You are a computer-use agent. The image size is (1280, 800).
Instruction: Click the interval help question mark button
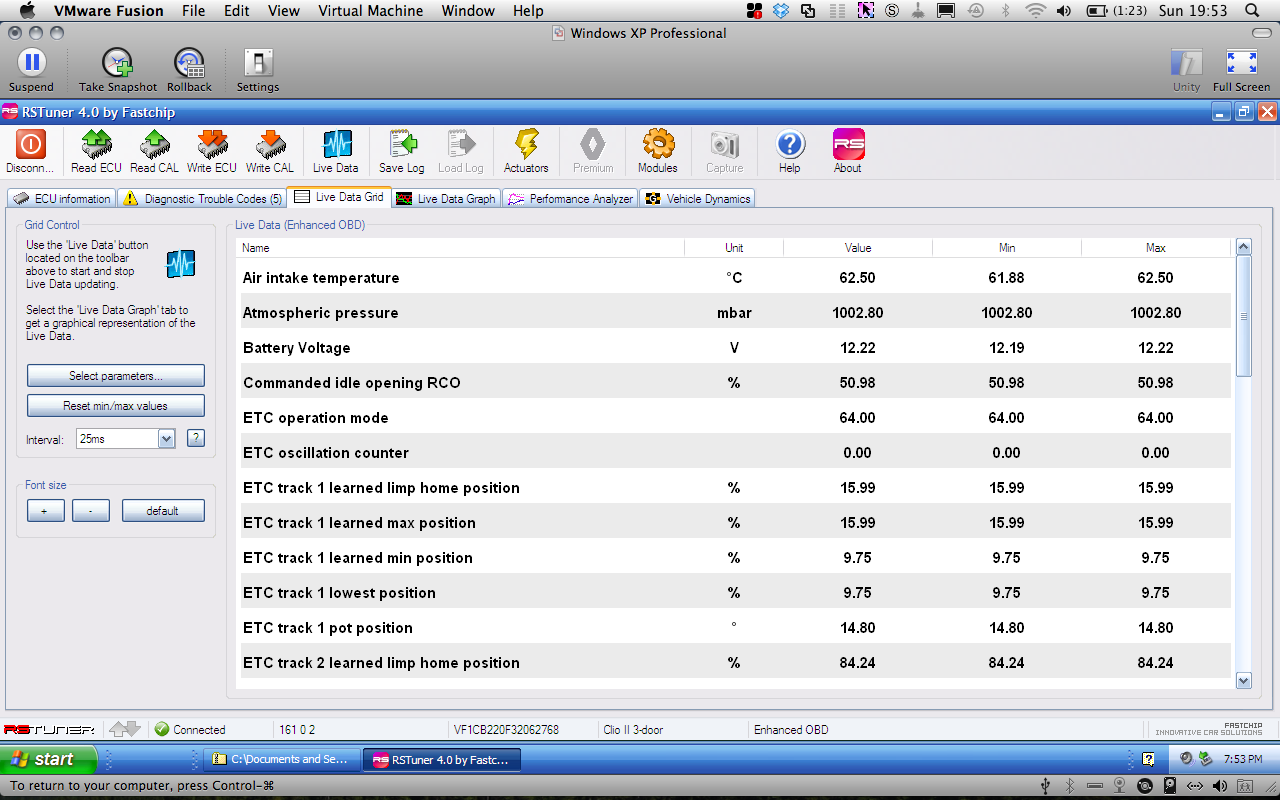(x=196, y=438)
